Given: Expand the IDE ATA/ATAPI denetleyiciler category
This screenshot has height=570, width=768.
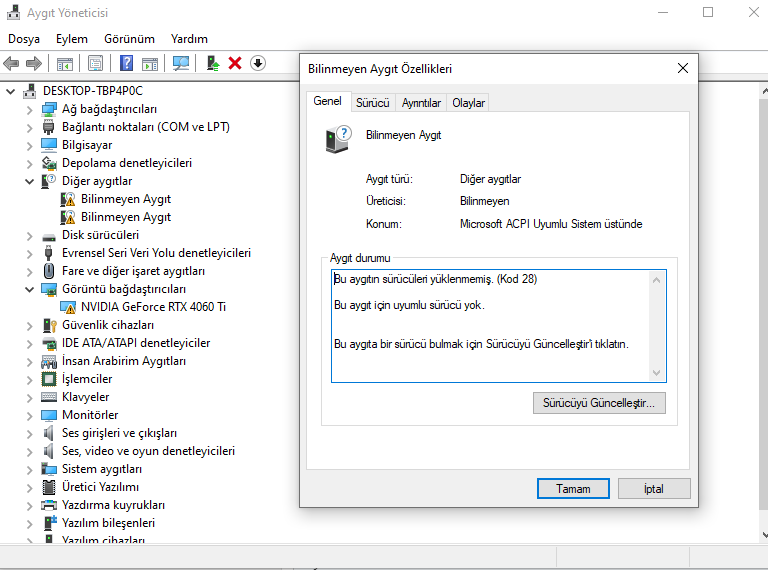Looking at the screenshot, I should (29, 344).
